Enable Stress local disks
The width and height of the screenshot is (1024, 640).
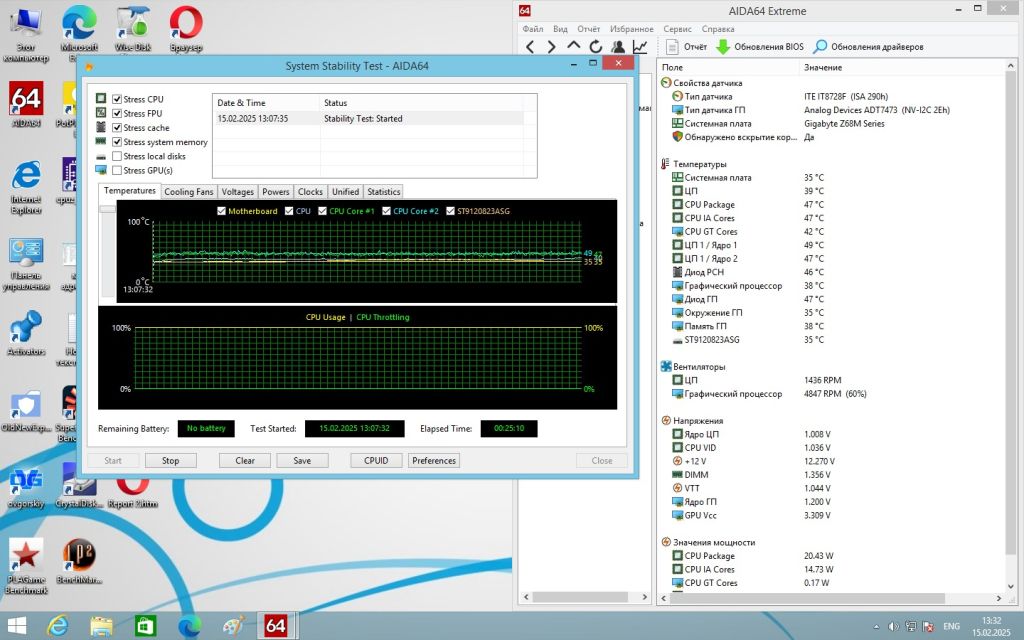[117, 156]
